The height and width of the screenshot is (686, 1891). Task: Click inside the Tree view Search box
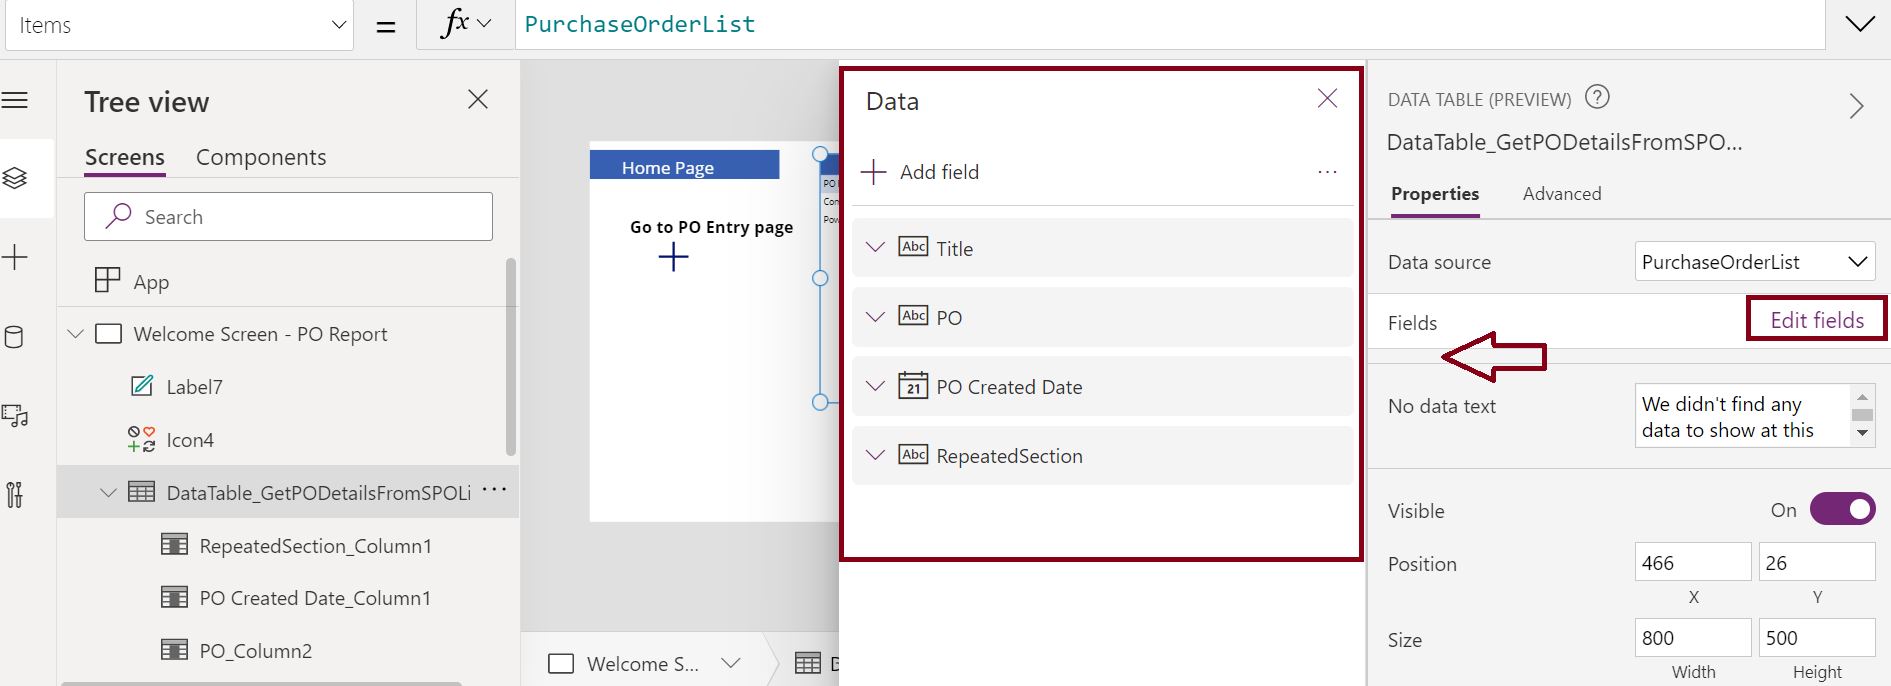288,216
